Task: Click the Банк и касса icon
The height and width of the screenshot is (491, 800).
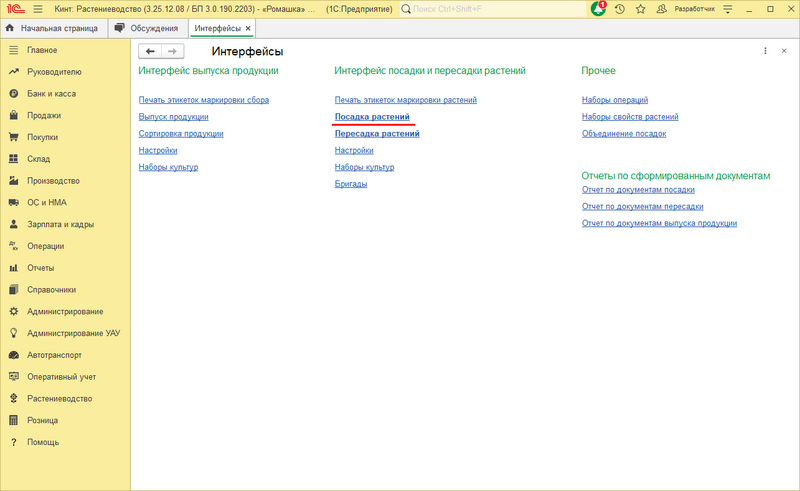Action: tap(14, 93)
